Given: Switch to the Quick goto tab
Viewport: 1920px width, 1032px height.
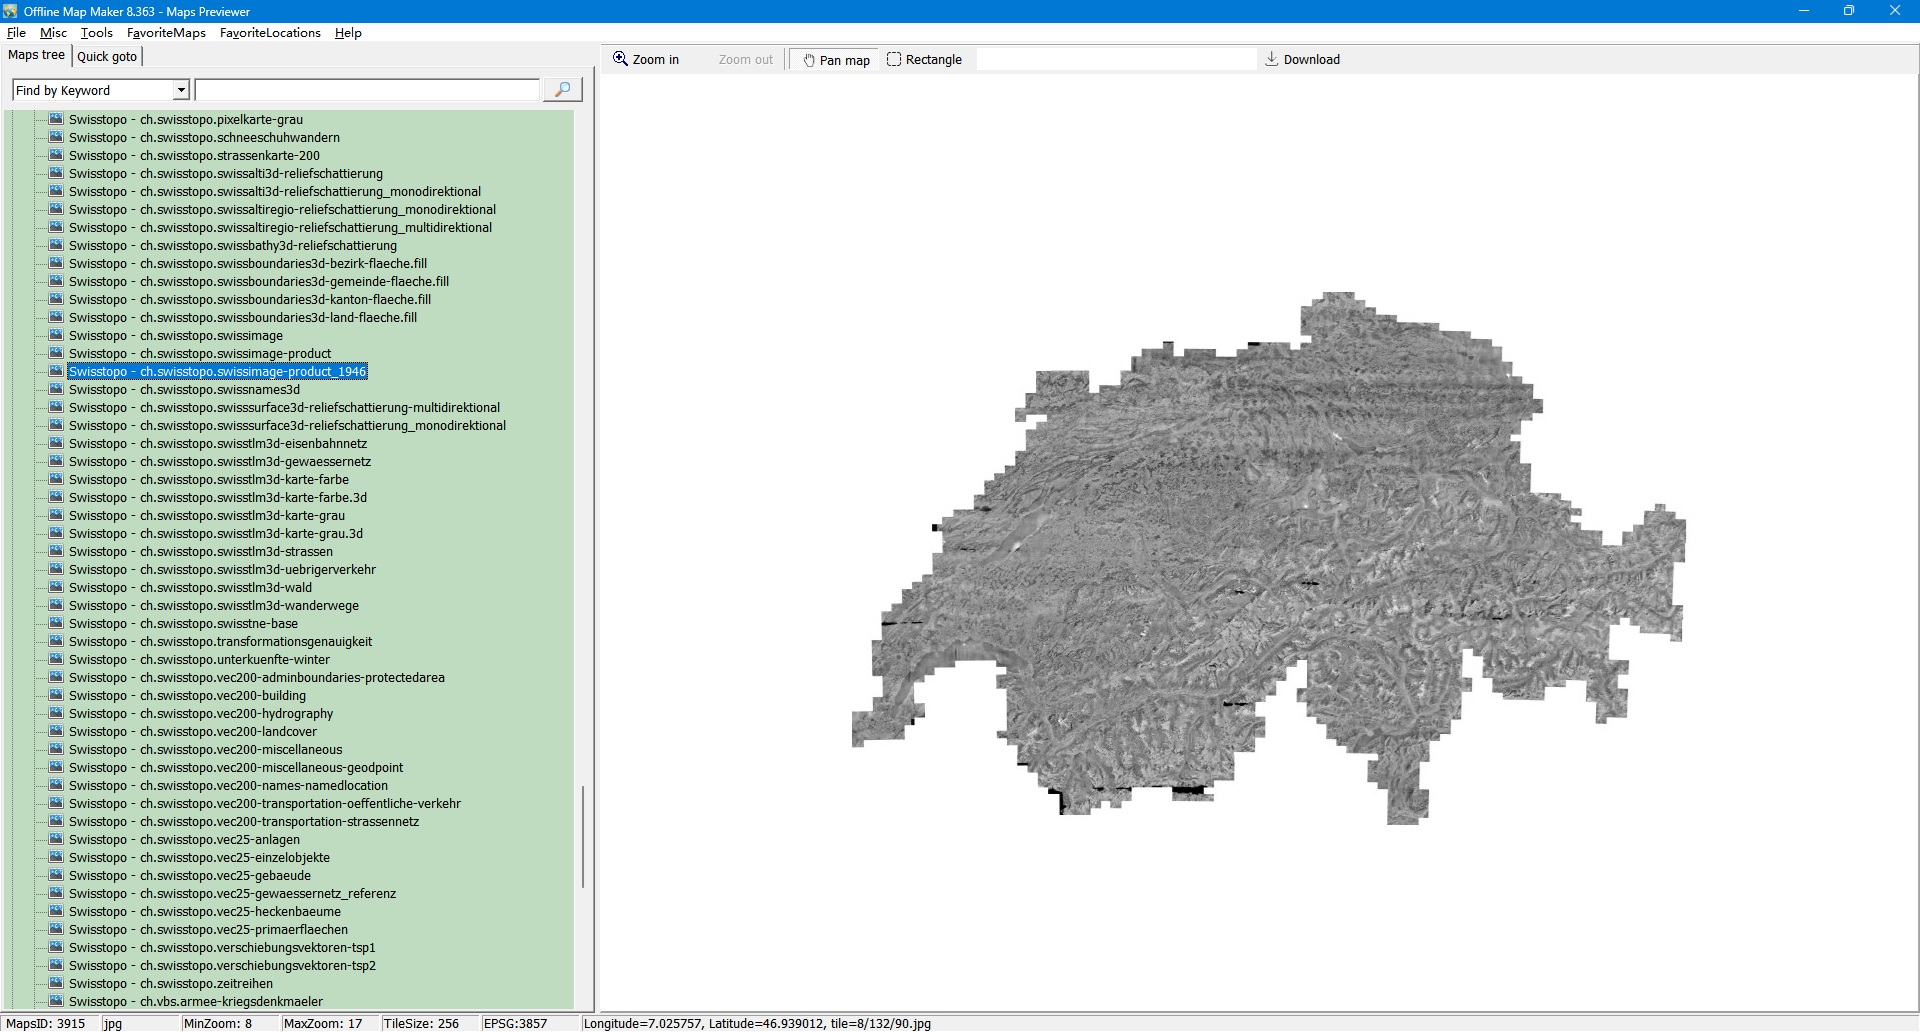Looking at the screenshot, I should (107, 57).
